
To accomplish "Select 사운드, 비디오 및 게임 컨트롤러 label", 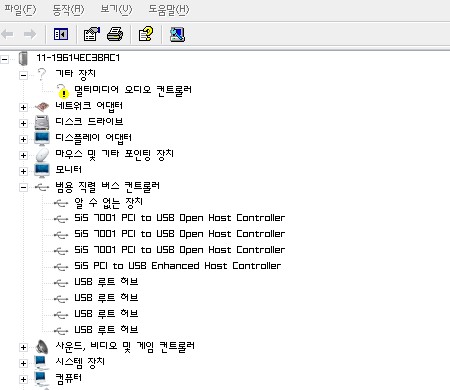I will click(125, 346).
